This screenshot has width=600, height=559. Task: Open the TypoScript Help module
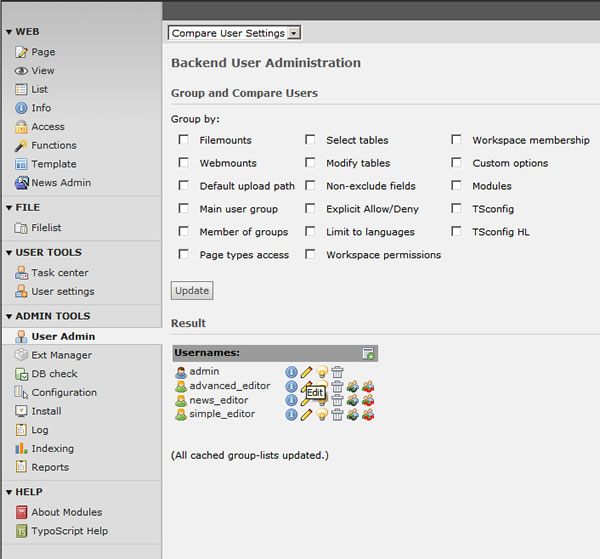pos(69,531)
